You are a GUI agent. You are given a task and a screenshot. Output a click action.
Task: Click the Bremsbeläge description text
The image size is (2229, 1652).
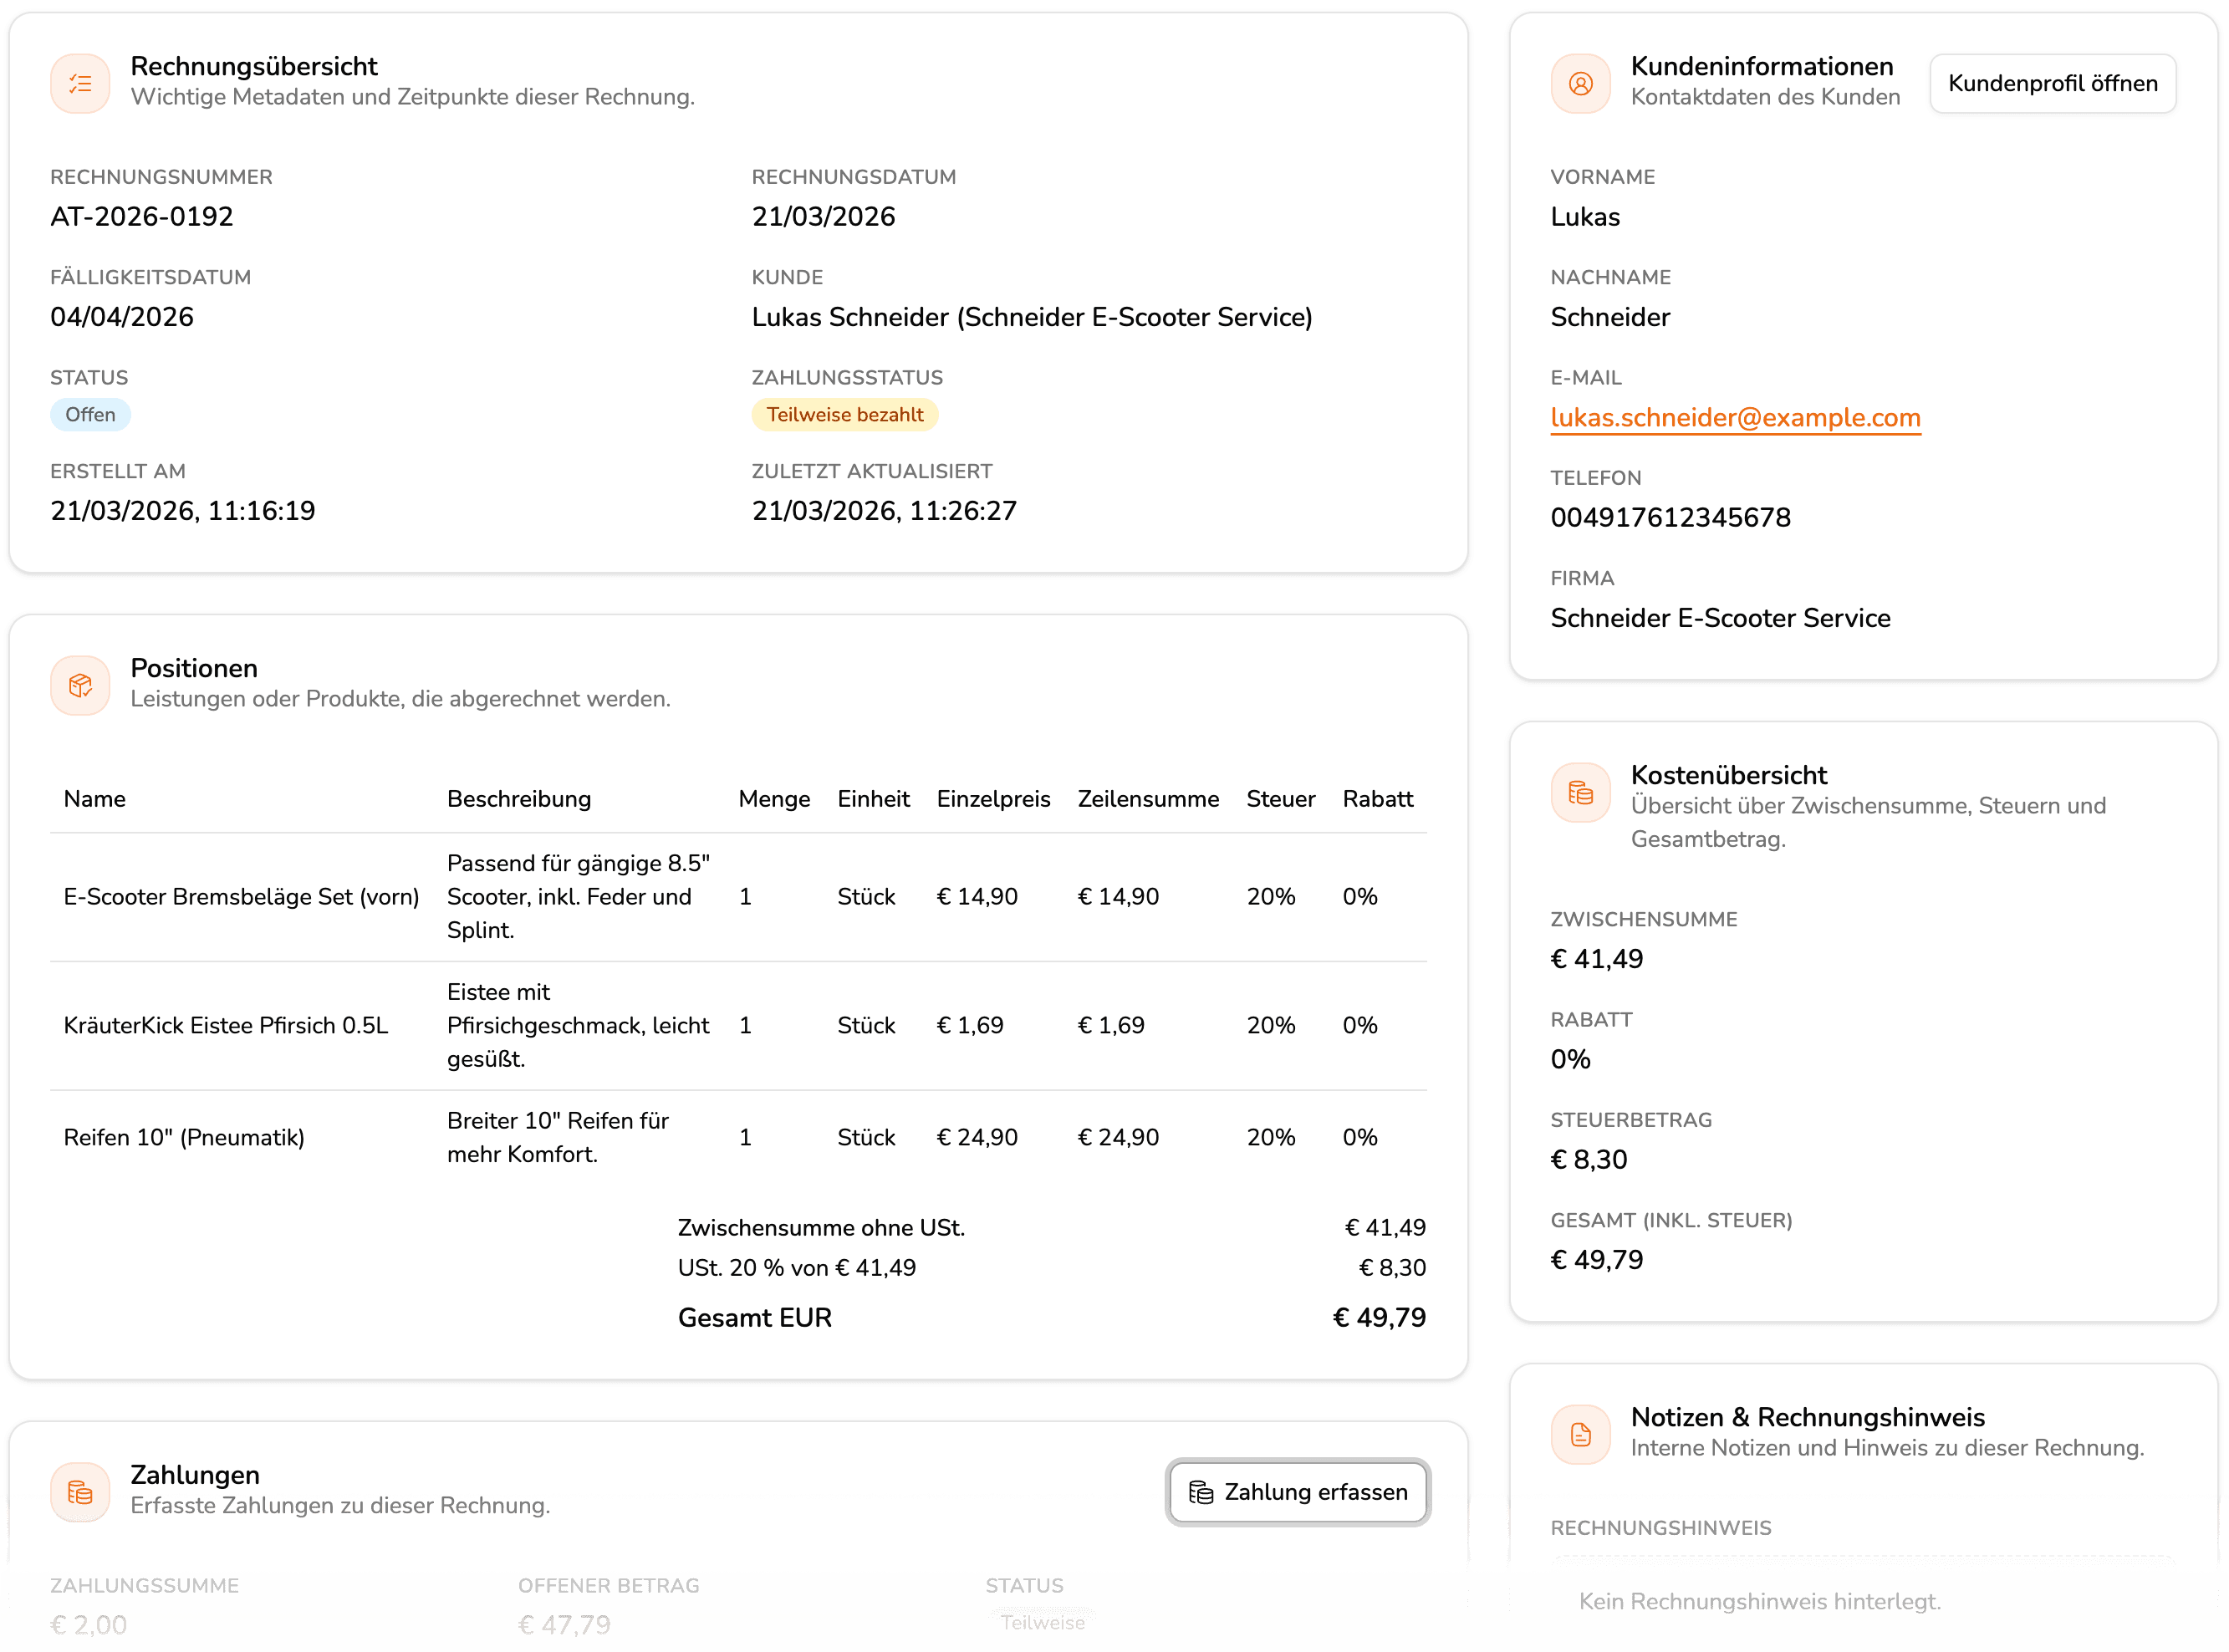point(578,896)
